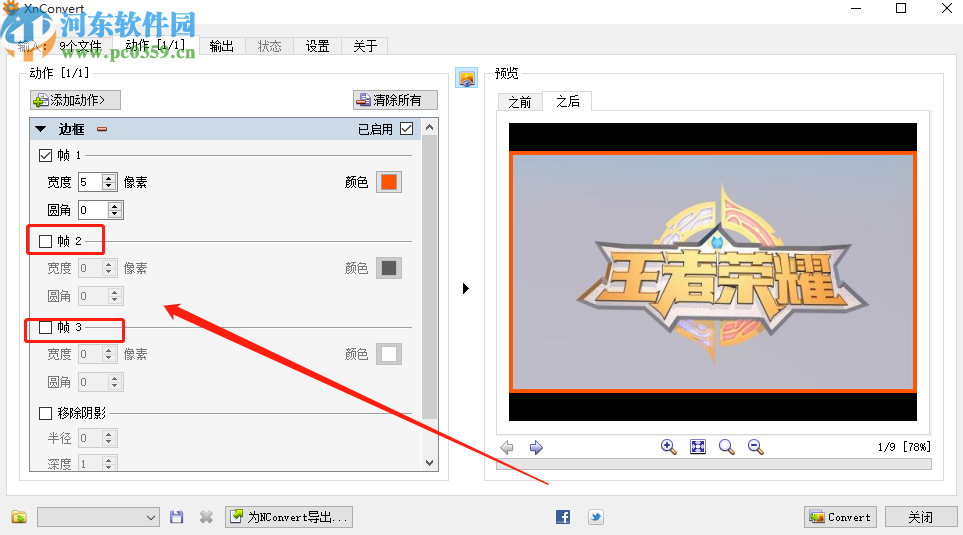The height and width of the screenshot is (535, 963).
Task: Pick the gray 帧 2 color swatch
Action: click(x=389, y=268)
